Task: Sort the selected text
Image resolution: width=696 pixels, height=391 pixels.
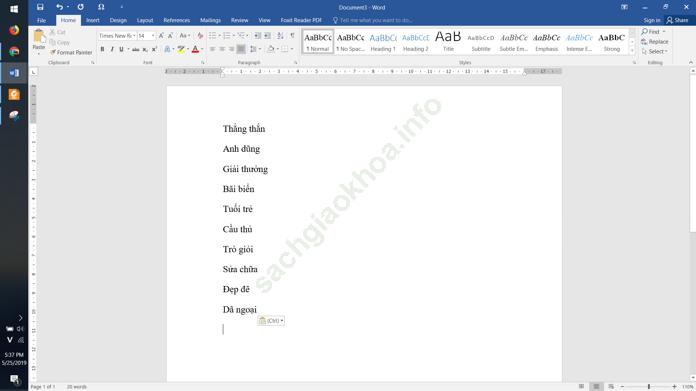Action: tap(280, 36)
